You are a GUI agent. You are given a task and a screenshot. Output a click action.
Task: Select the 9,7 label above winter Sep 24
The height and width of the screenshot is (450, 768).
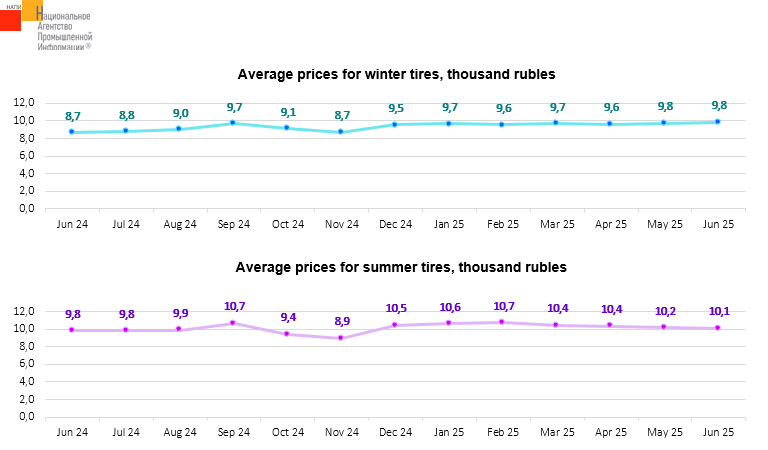[x=234, y=107]
